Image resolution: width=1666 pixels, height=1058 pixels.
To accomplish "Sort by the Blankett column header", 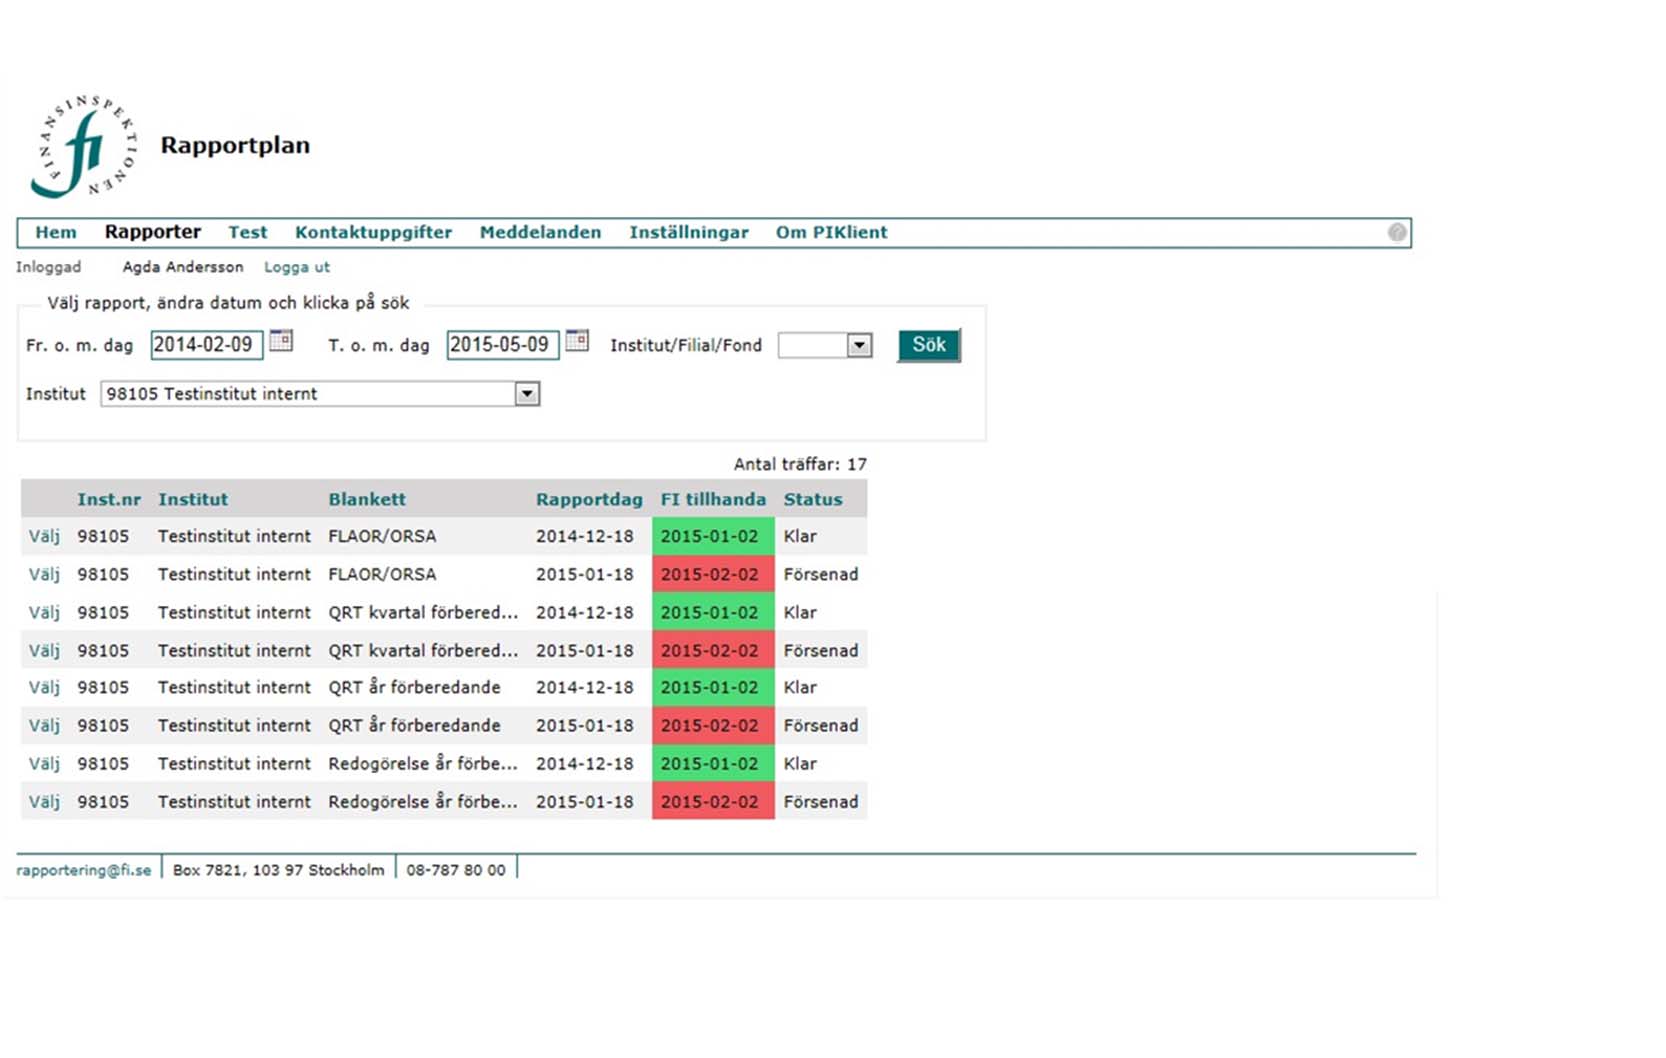I will (367, 499).
